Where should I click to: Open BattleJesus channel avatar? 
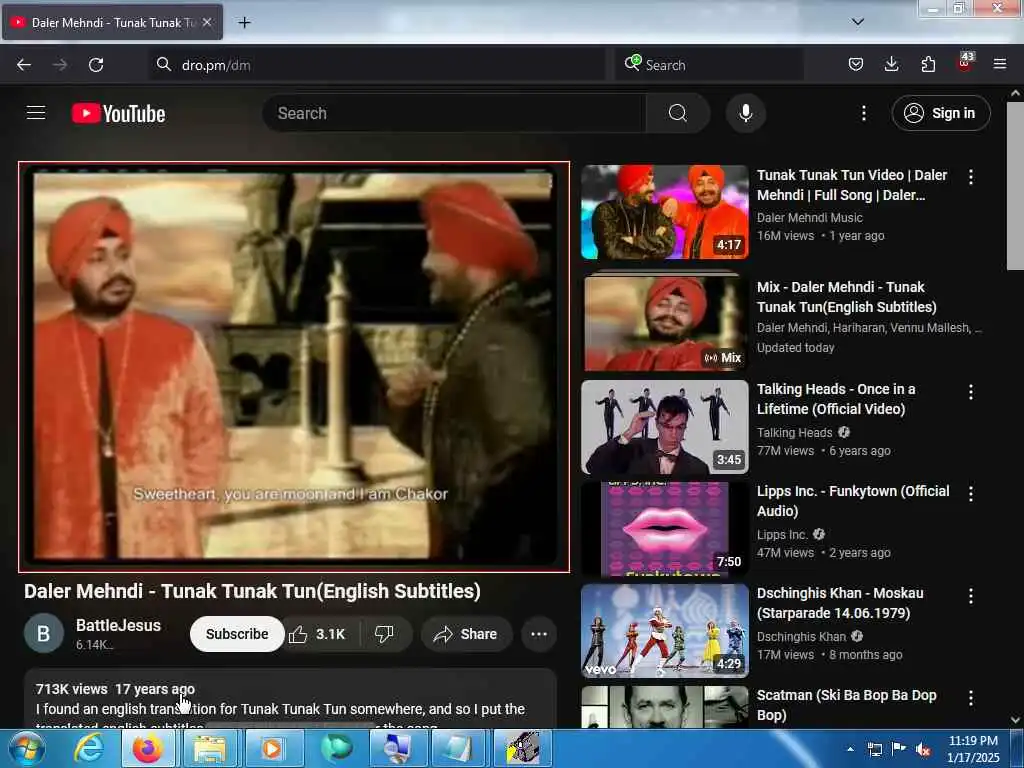[x=44, y=633]
